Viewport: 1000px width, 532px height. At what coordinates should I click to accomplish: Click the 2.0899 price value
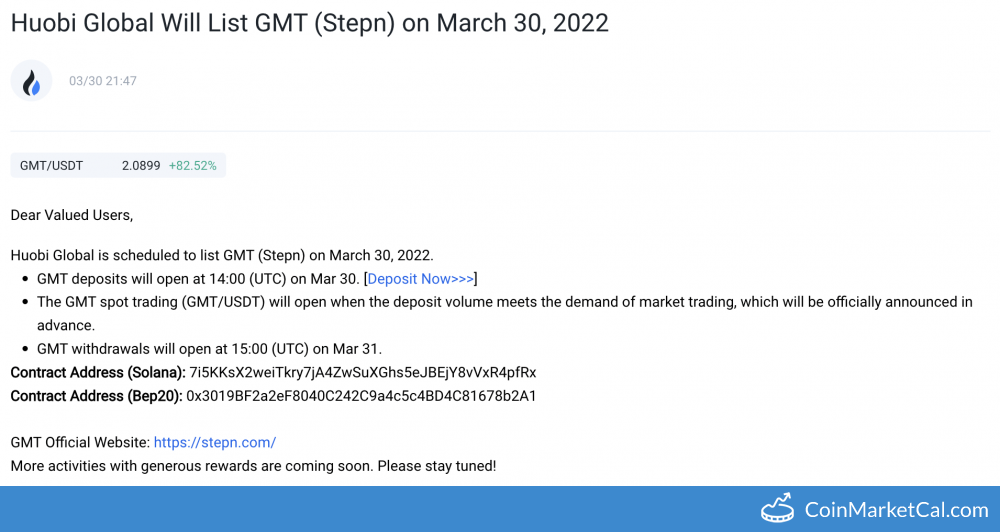click(141, 166)
